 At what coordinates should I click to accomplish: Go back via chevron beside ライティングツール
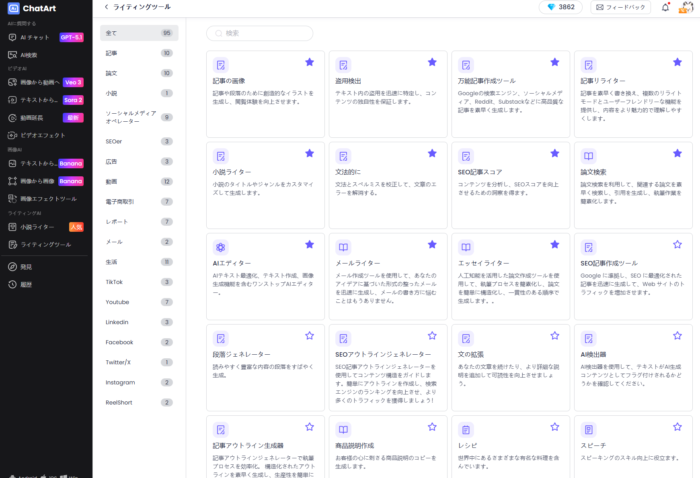tap(106, 7)
